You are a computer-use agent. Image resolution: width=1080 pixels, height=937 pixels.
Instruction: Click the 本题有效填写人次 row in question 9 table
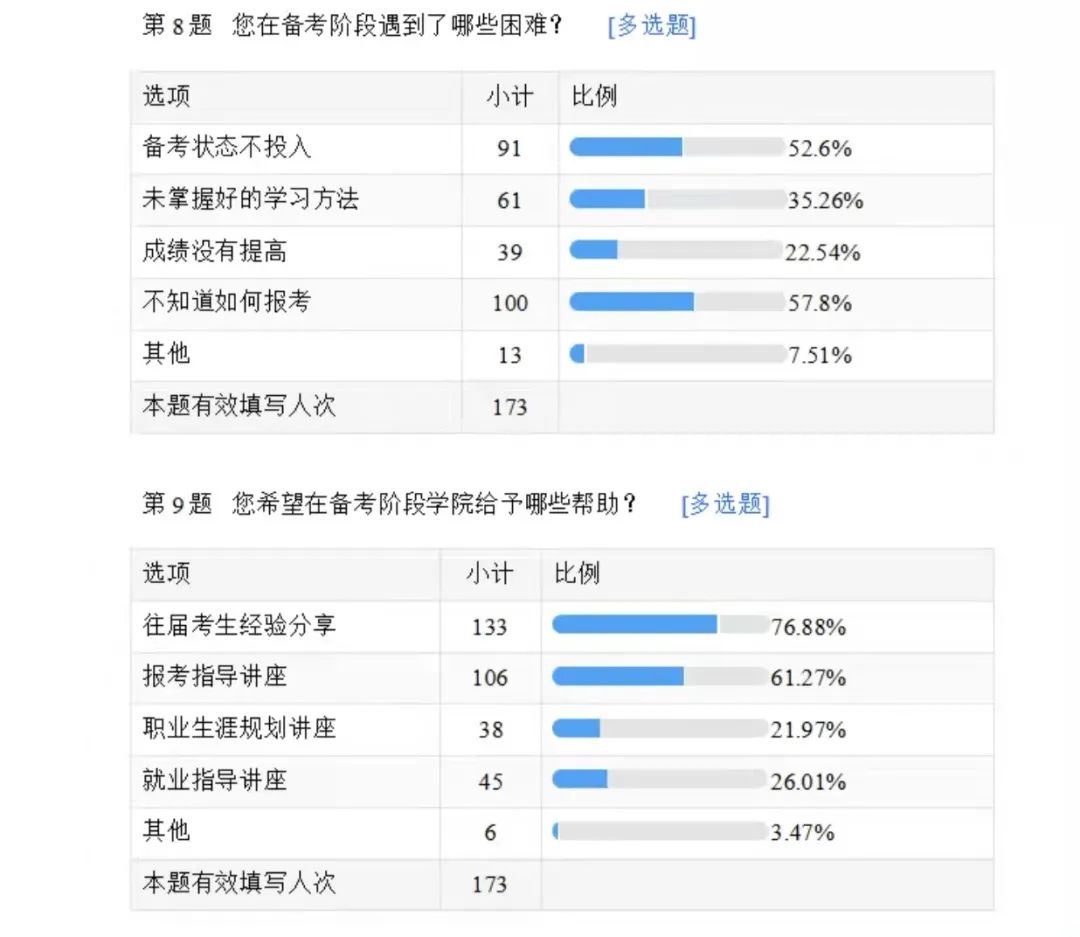562,885
